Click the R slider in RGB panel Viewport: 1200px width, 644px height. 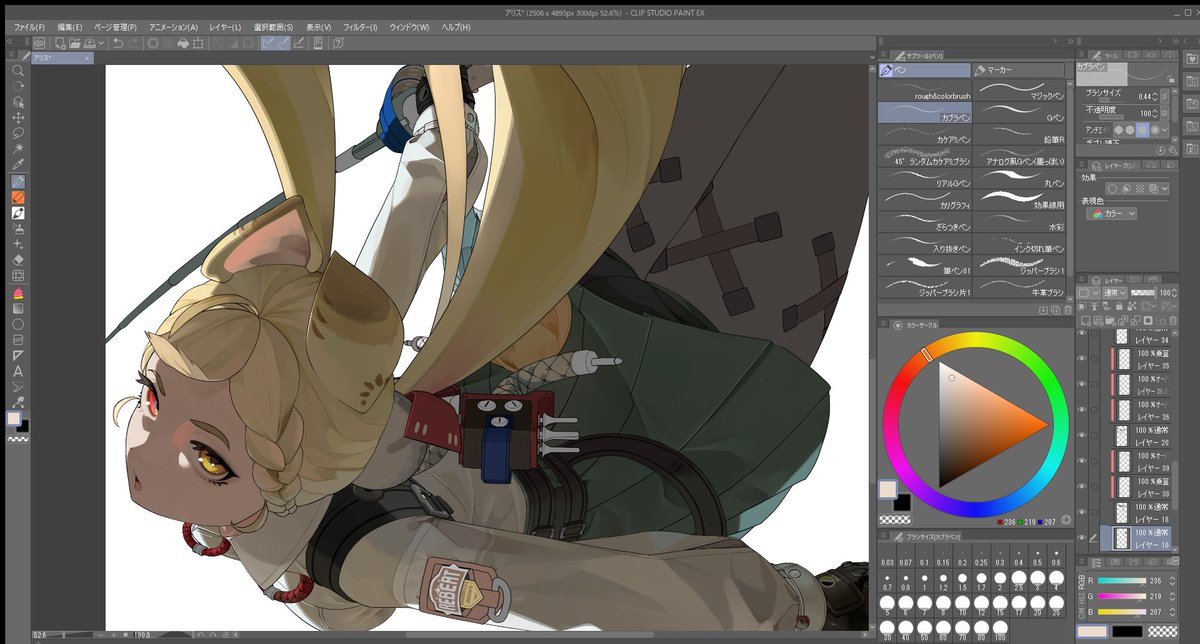(x=1120, y=580)
